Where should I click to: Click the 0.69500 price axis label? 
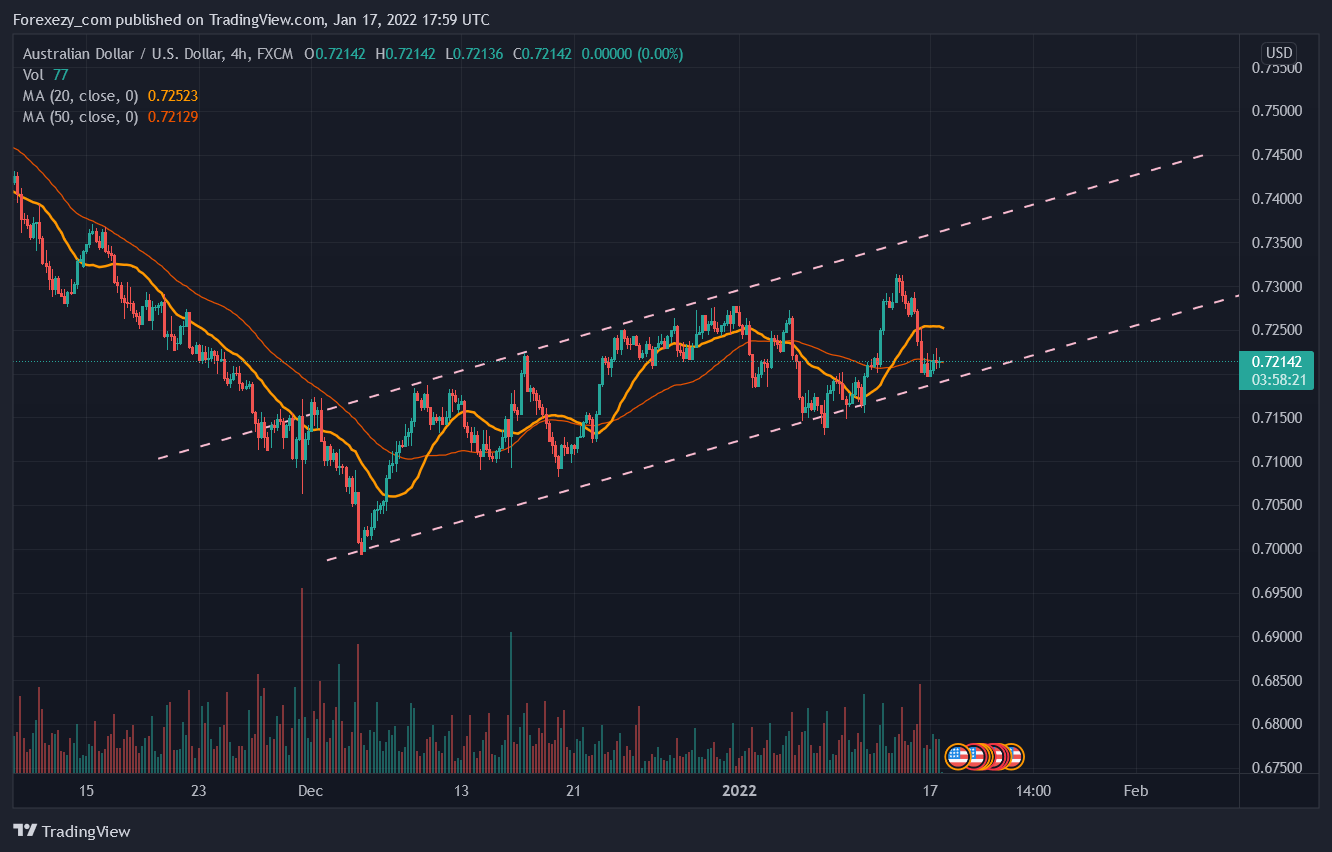point(1276,593)
